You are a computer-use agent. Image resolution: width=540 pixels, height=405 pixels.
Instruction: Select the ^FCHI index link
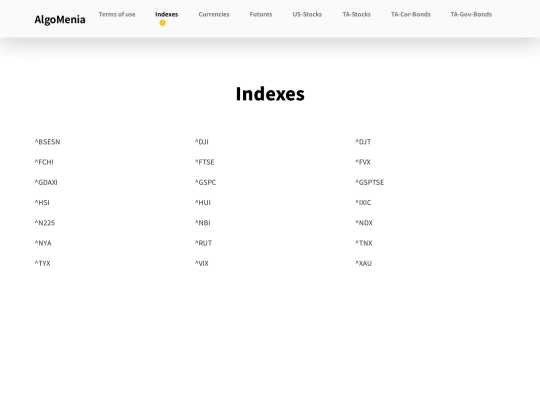(44, 162)
